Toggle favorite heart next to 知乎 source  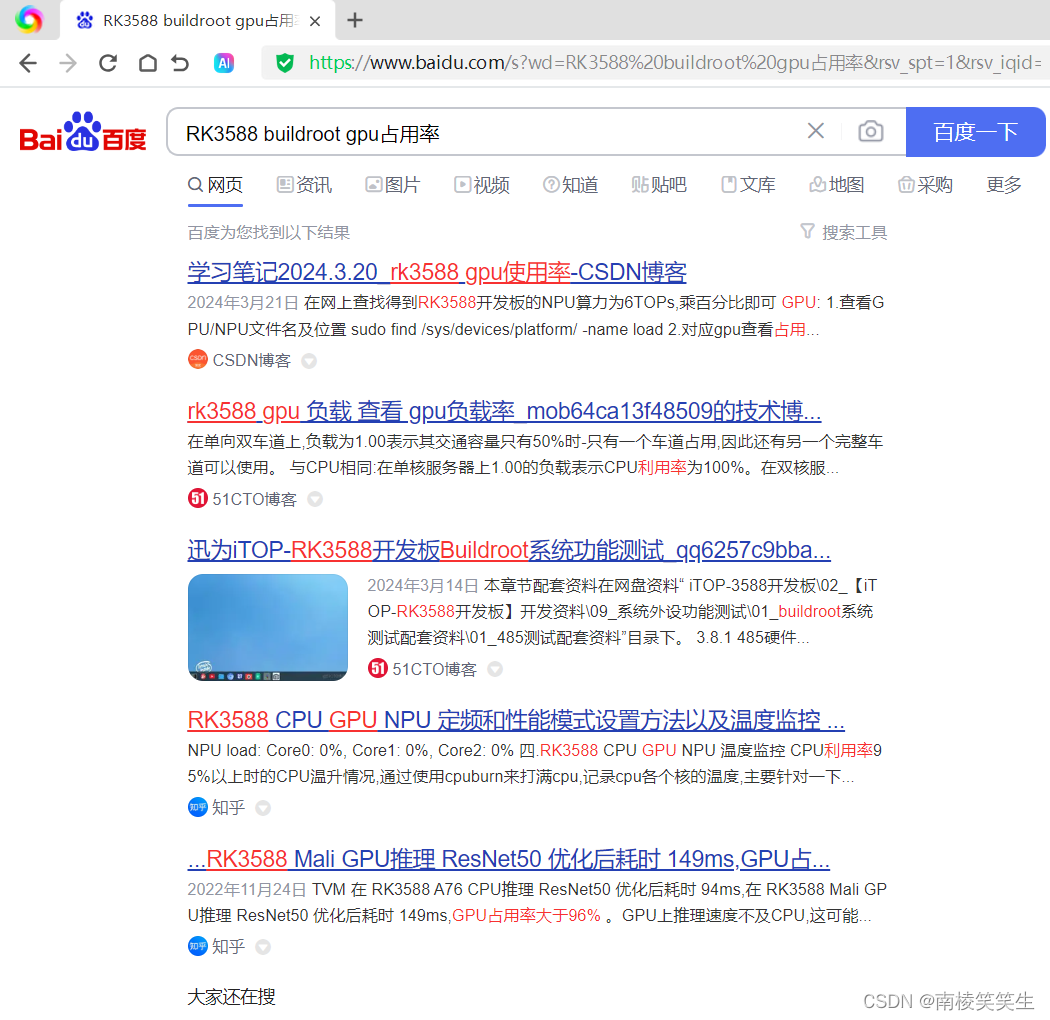pyautogui.click(x=262, y=807)
